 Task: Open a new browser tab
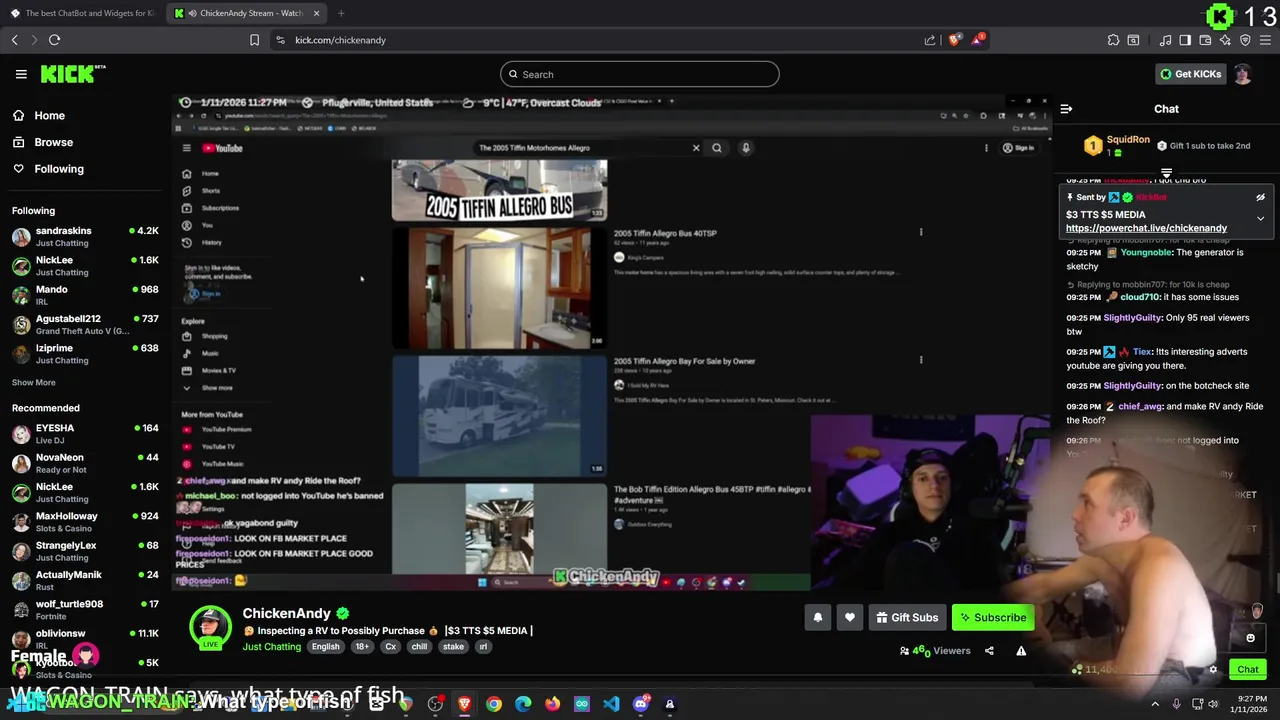point(341,13)
